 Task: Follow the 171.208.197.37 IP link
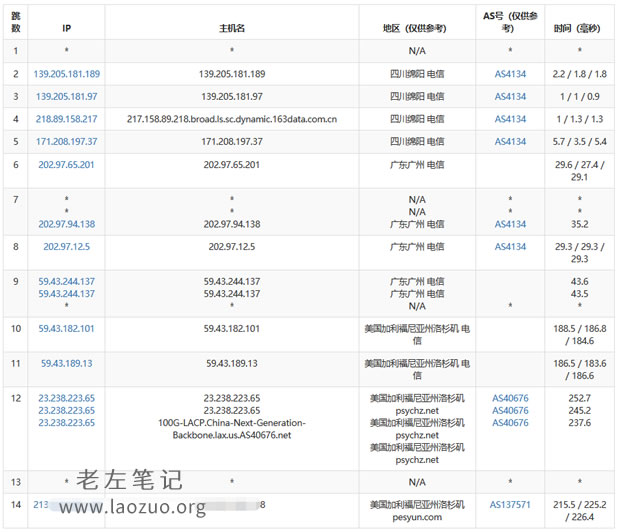66,142
